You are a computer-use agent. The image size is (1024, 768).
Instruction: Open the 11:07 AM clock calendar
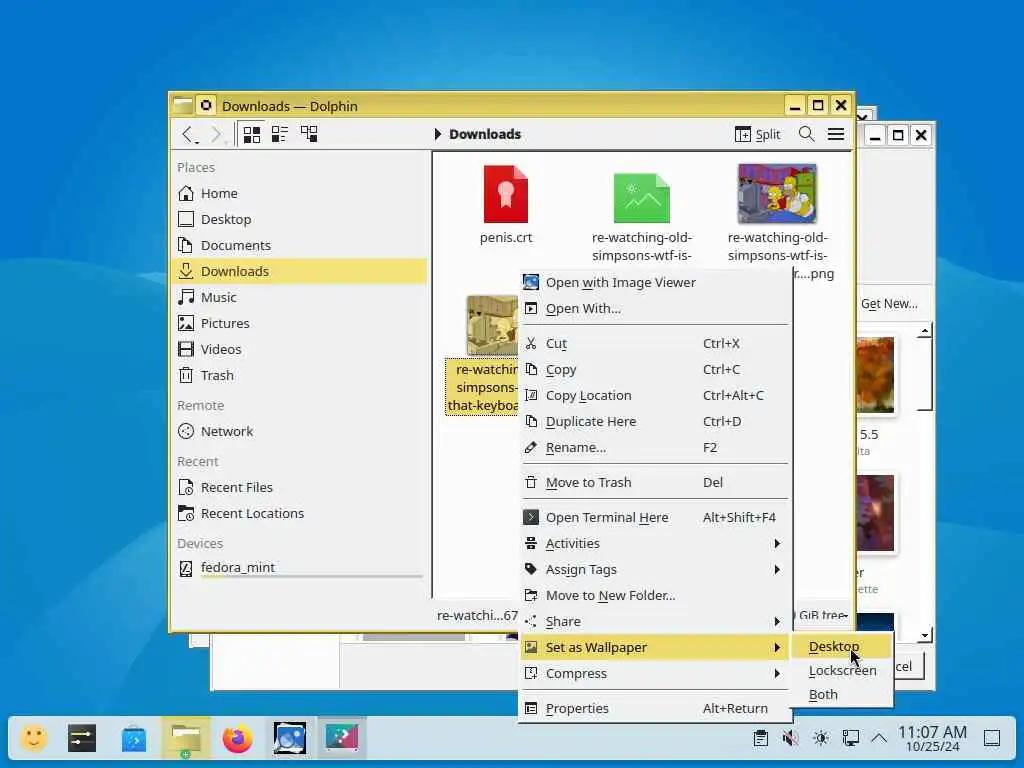[933, 739]
